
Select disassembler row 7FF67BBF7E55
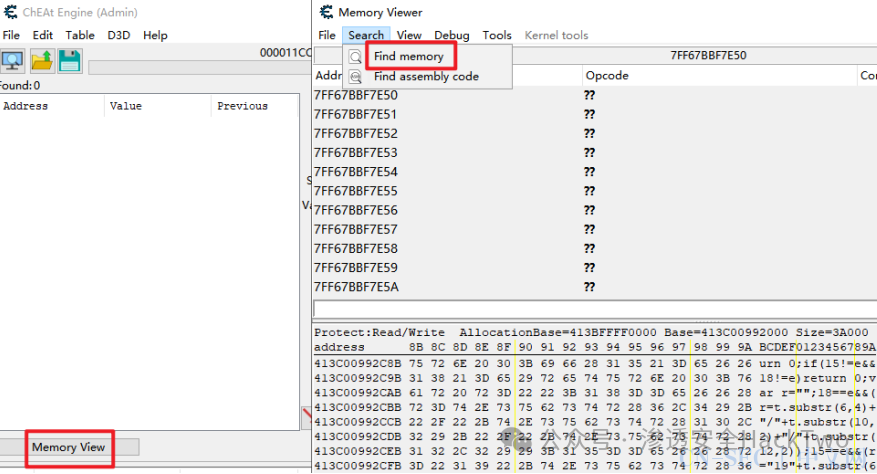point(595,191)
